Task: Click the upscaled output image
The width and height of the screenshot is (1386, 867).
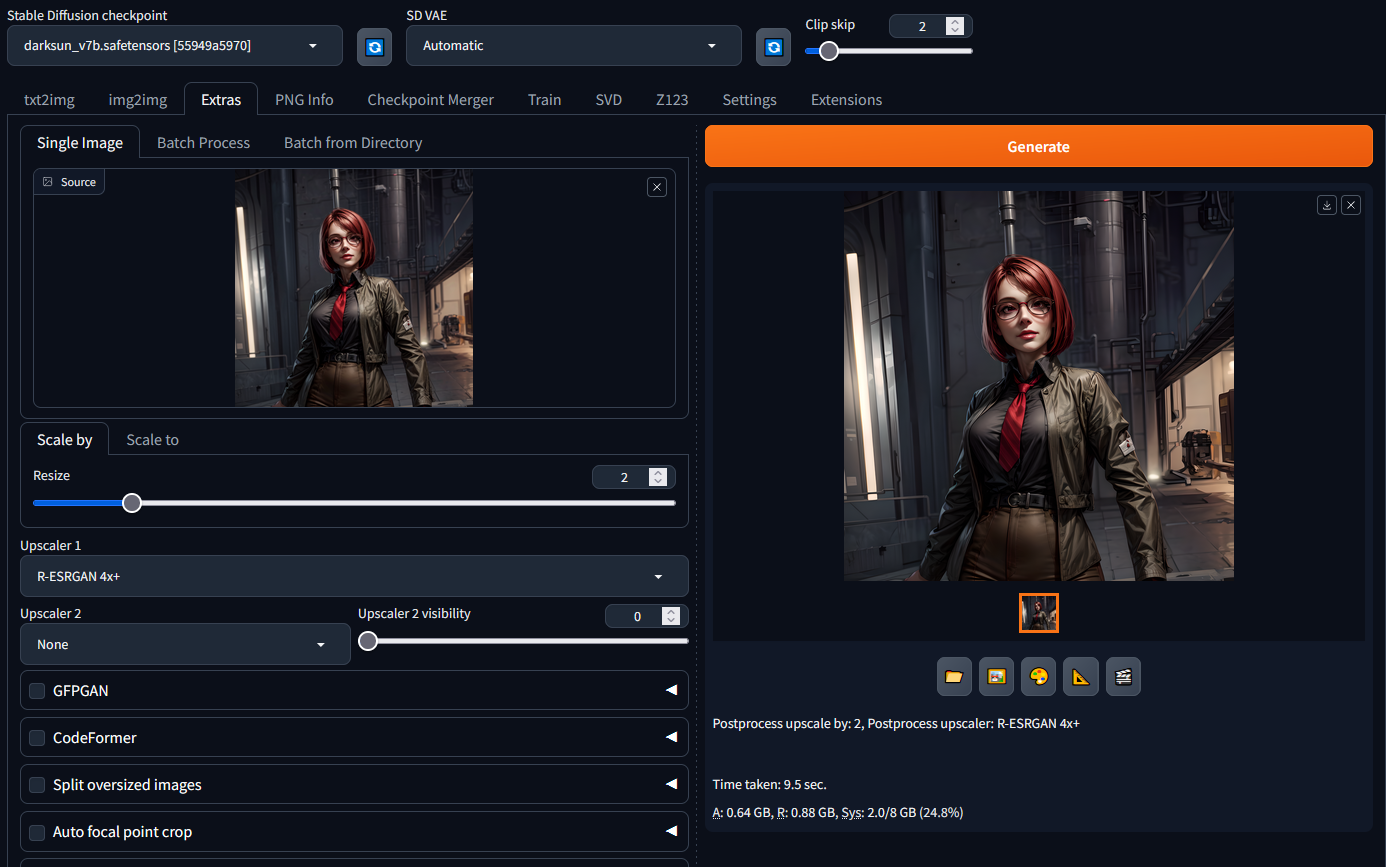Action: 1039,386
